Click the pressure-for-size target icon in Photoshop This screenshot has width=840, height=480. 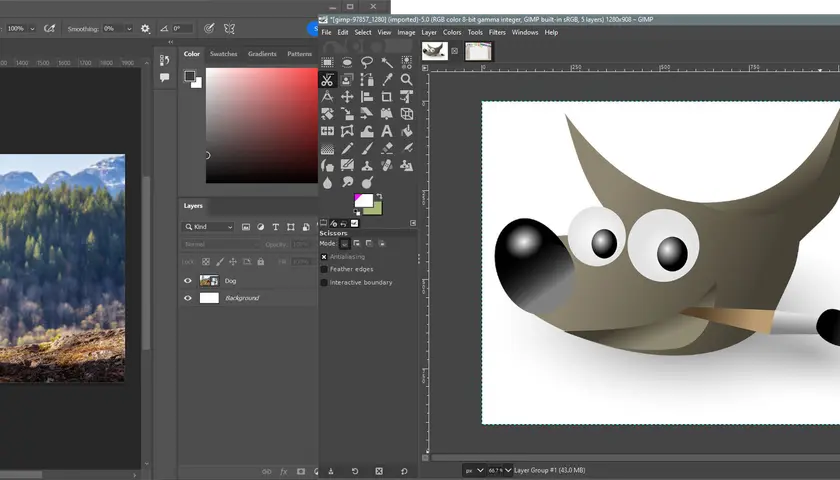(209, 28)
